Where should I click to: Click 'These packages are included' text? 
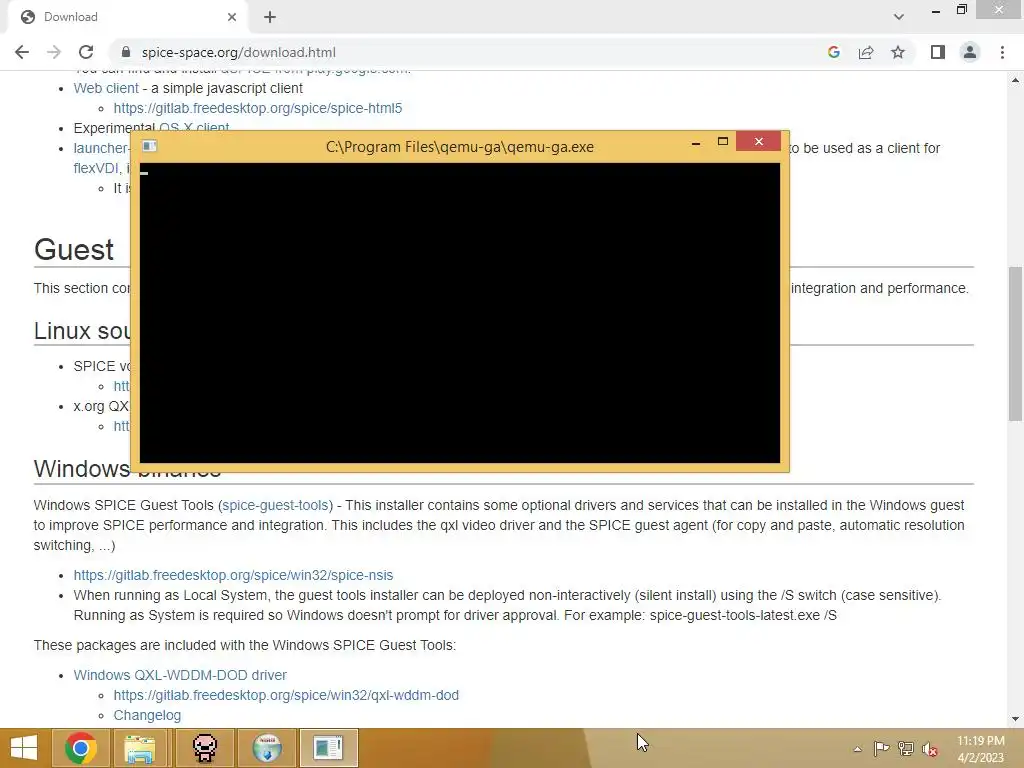pyautogui.click(x=245, y=645)
